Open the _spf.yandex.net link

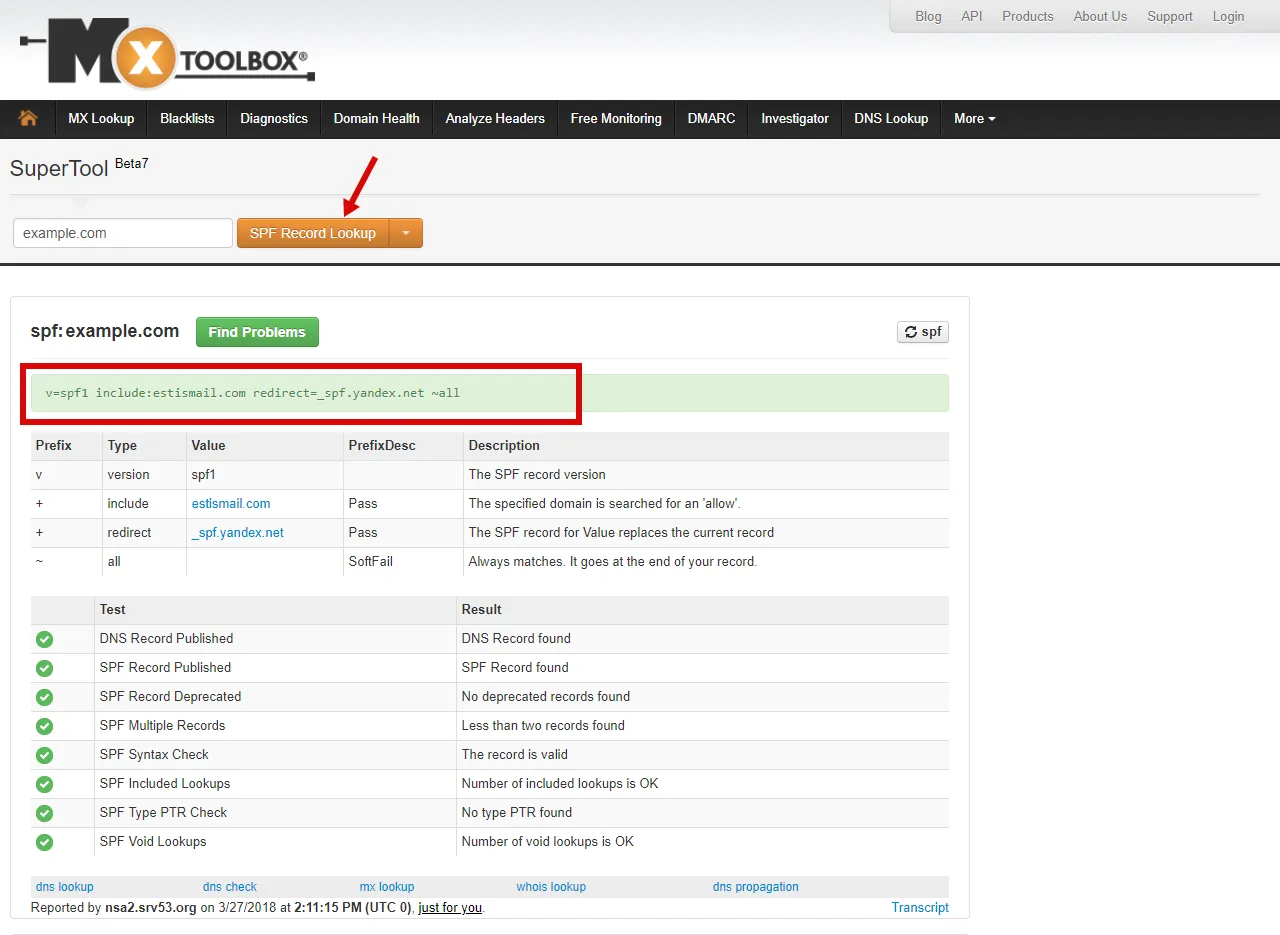click(x=238, y=533)
